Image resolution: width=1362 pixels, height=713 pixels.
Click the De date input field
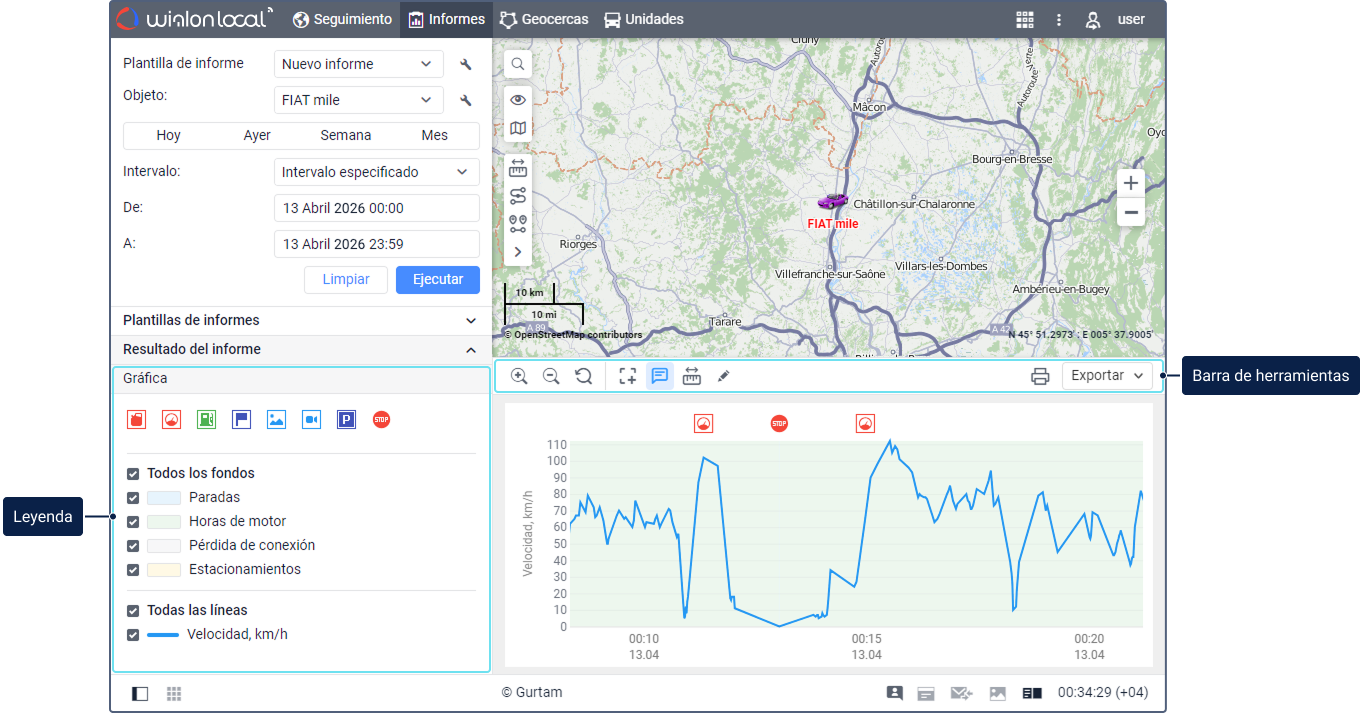[x=376, y=208]
